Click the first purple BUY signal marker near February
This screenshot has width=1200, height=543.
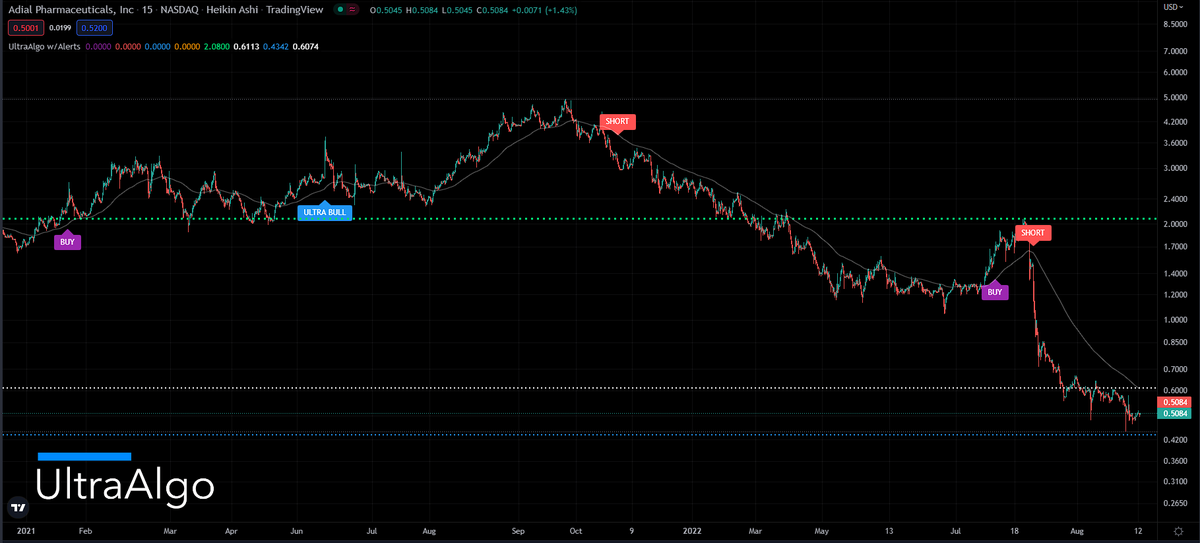point(67,240)
